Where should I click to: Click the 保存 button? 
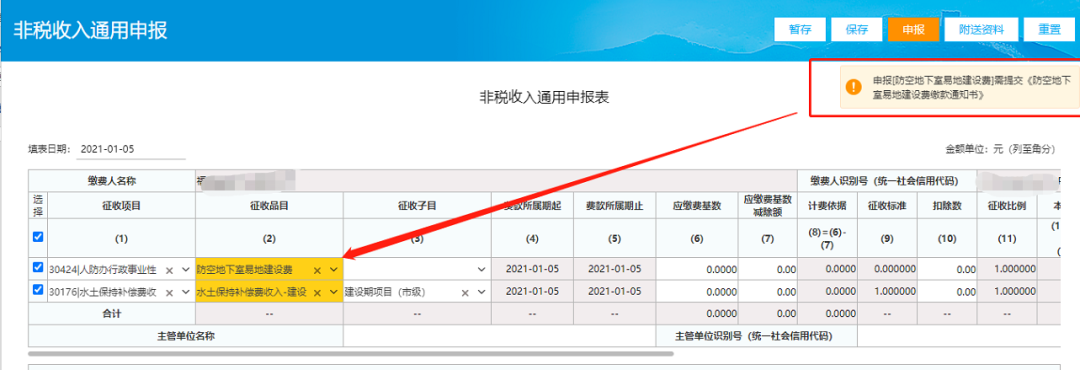[x=856, y=30]
